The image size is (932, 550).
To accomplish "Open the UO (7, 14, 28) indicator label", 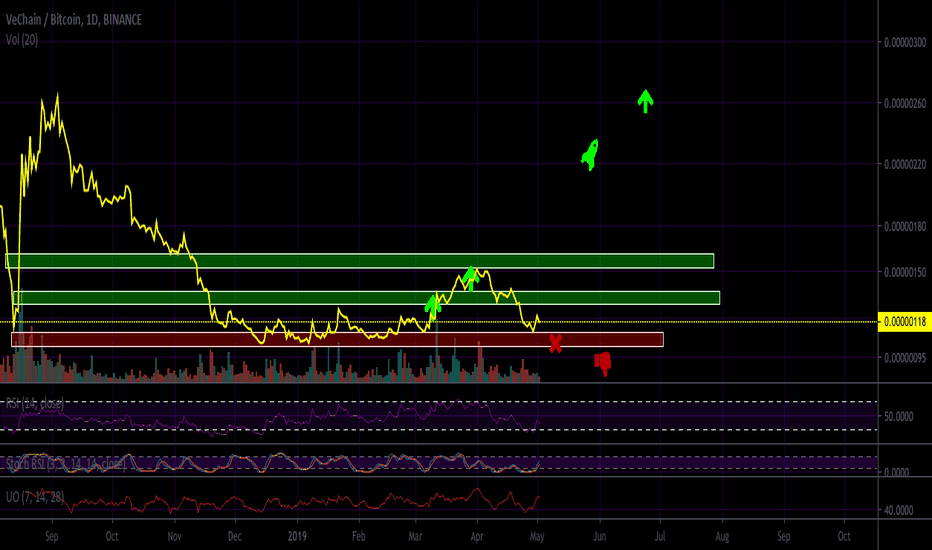I will pos(34,497).
